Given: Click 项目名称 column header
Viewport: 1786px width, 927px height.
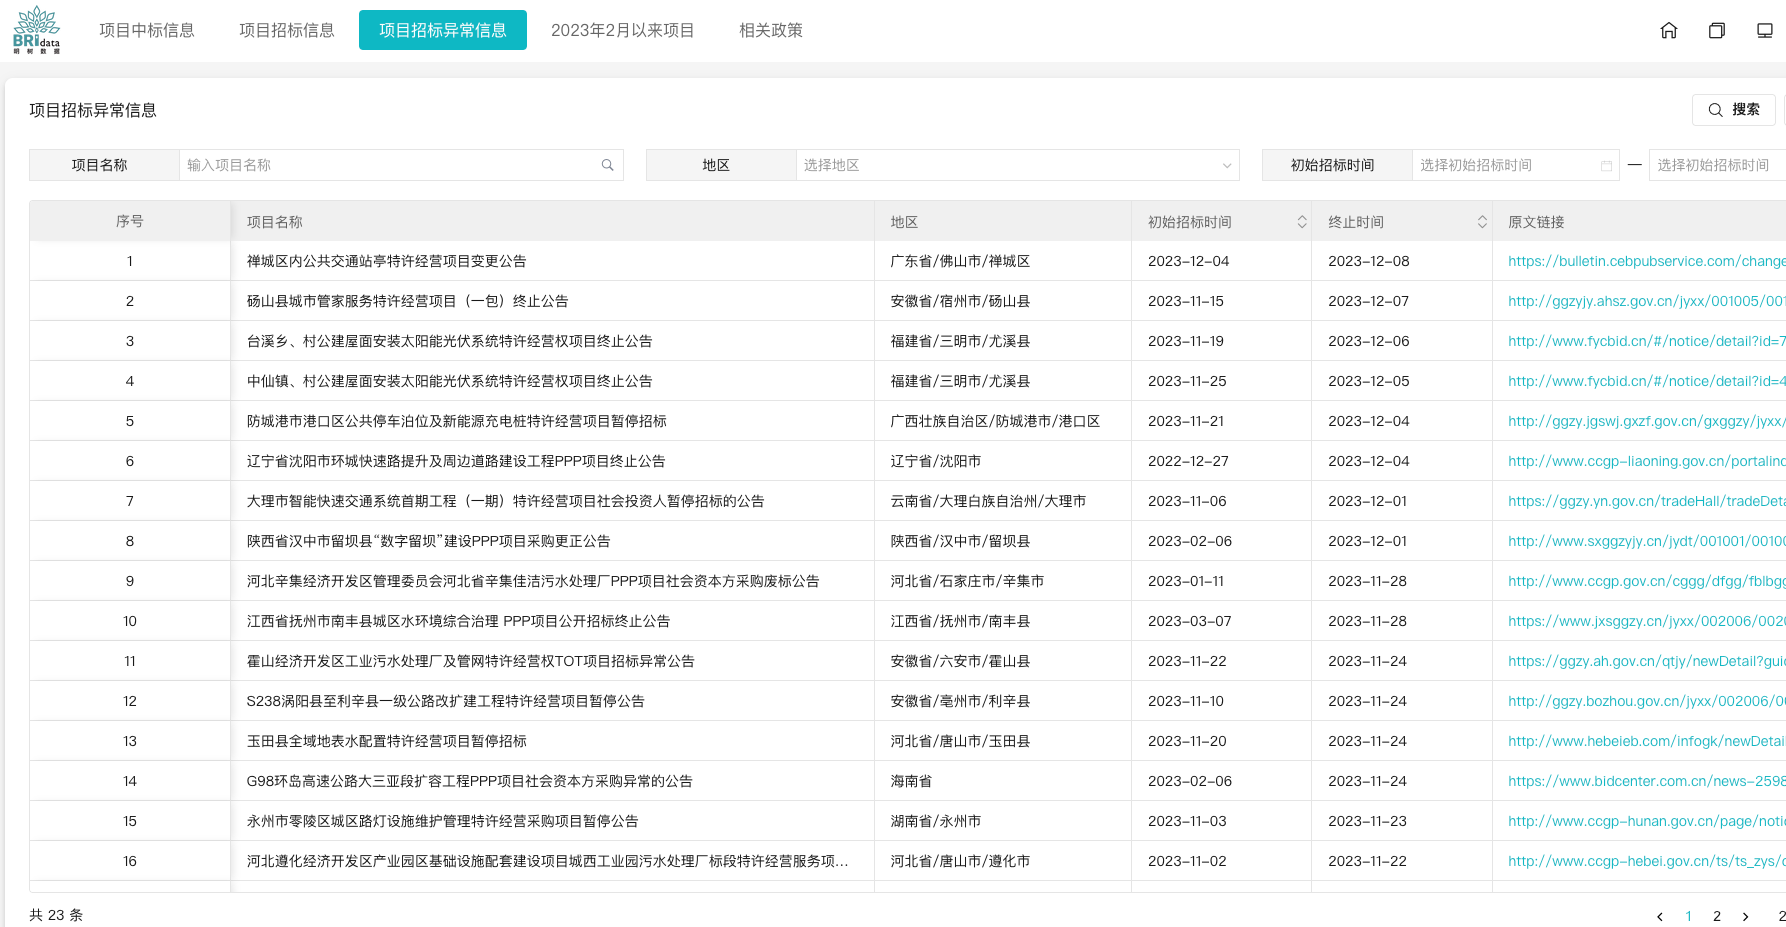Looking at the screenshot, I should coord(274,222).
